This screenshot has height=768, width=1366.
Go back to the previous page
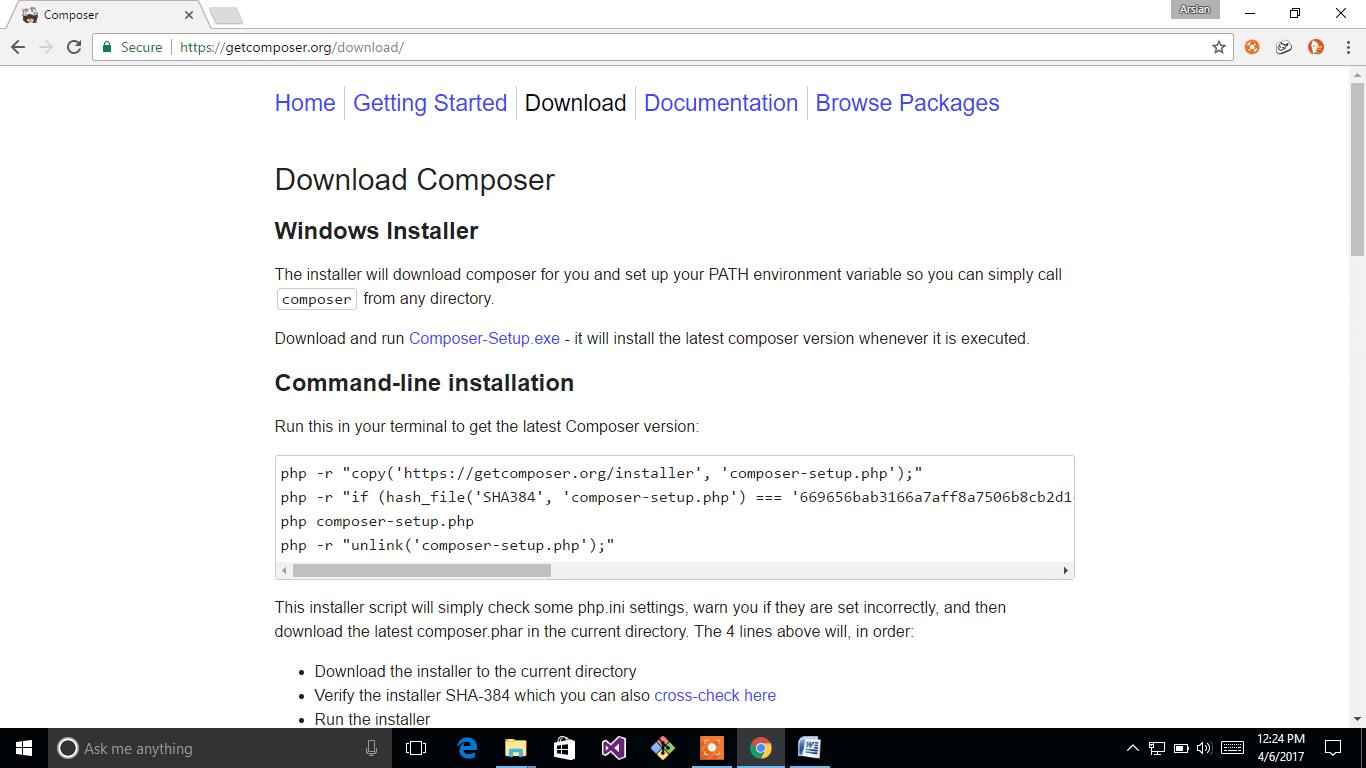pyautogui.click(x=18, y=47)
